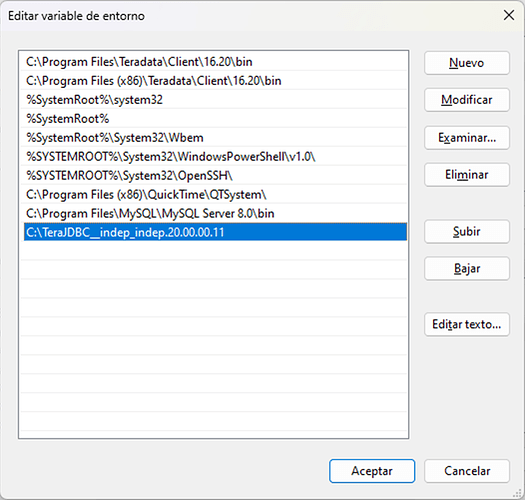Viewport: 525px width, 500px height.
Task: Select the MySQL Server 8.0 bin path
Action: point(215,213)
